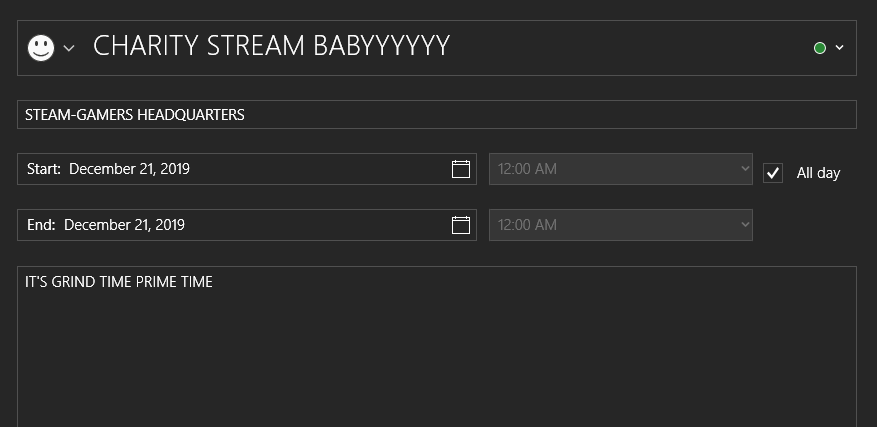The height and width of the screenshot is (427, 877).
Task: Open the End date calendar picker icon
Action: coord(460,225)
